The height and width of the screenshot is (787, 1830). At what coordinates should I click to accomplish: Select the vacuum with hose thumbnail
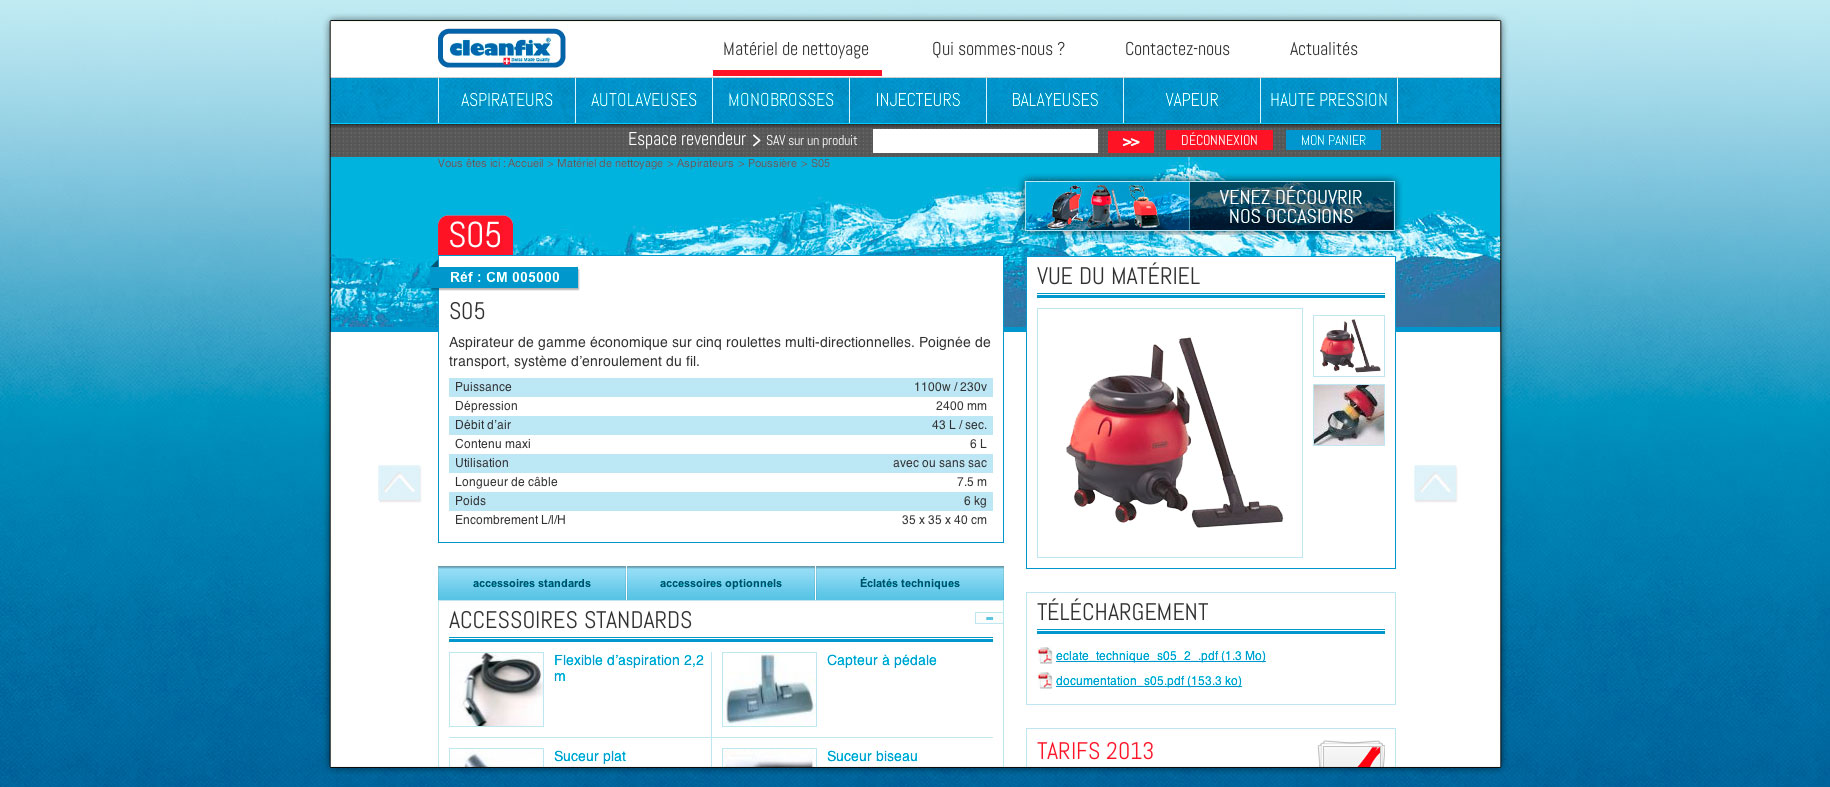point(1349,346)
